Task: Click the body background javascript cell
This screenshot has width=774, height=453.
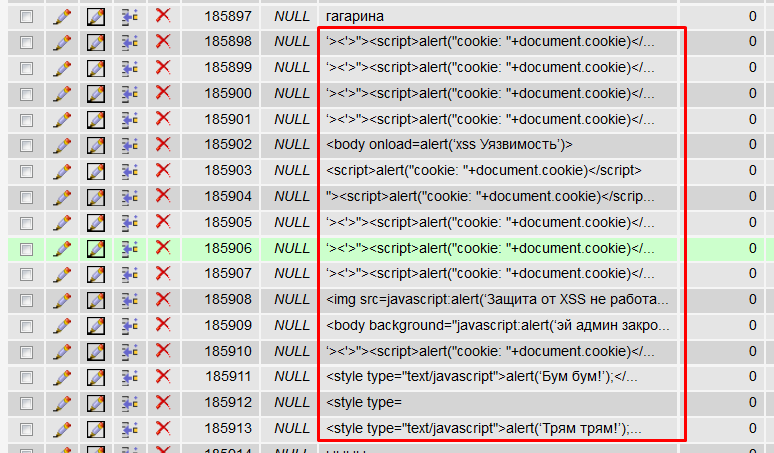Action: click(498, 326)
